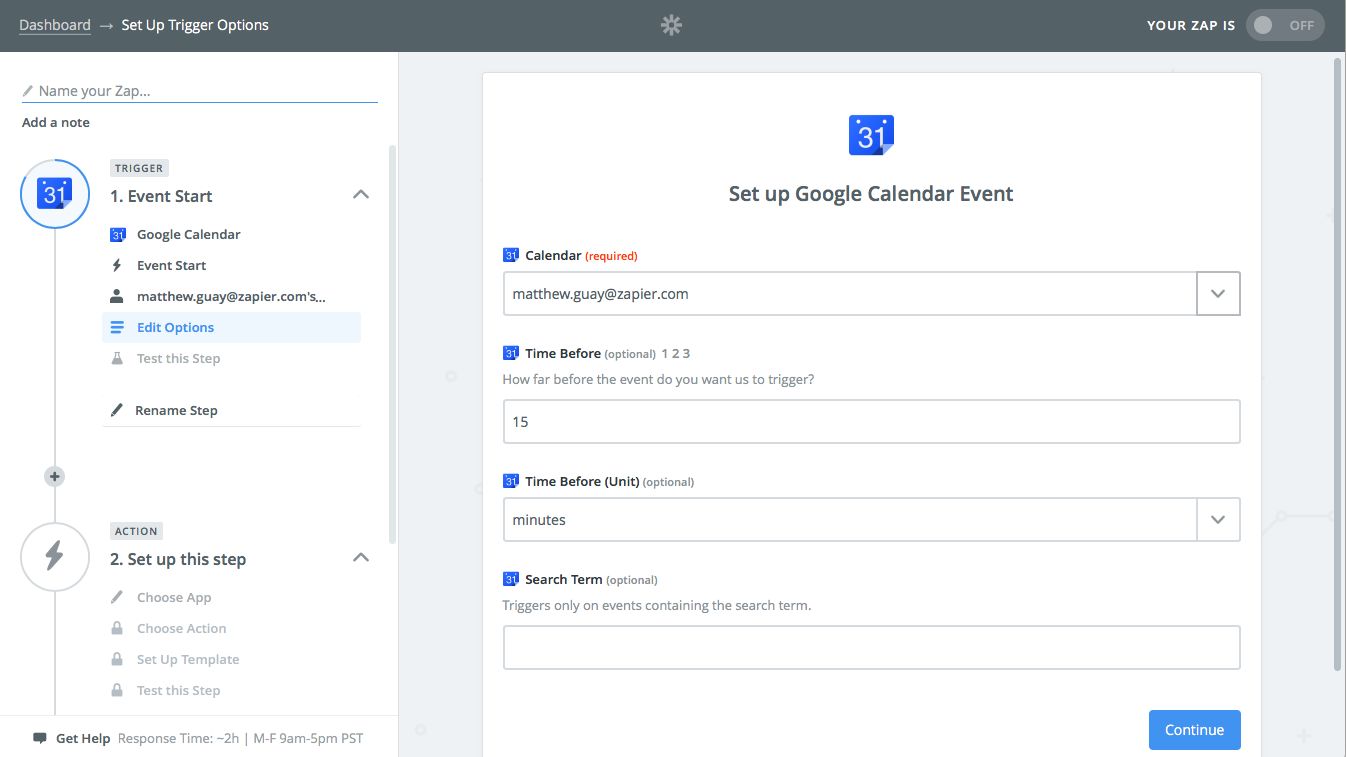Collapse the Event Start trigger section
The image size is (1346, 757).
click(361, 195)
